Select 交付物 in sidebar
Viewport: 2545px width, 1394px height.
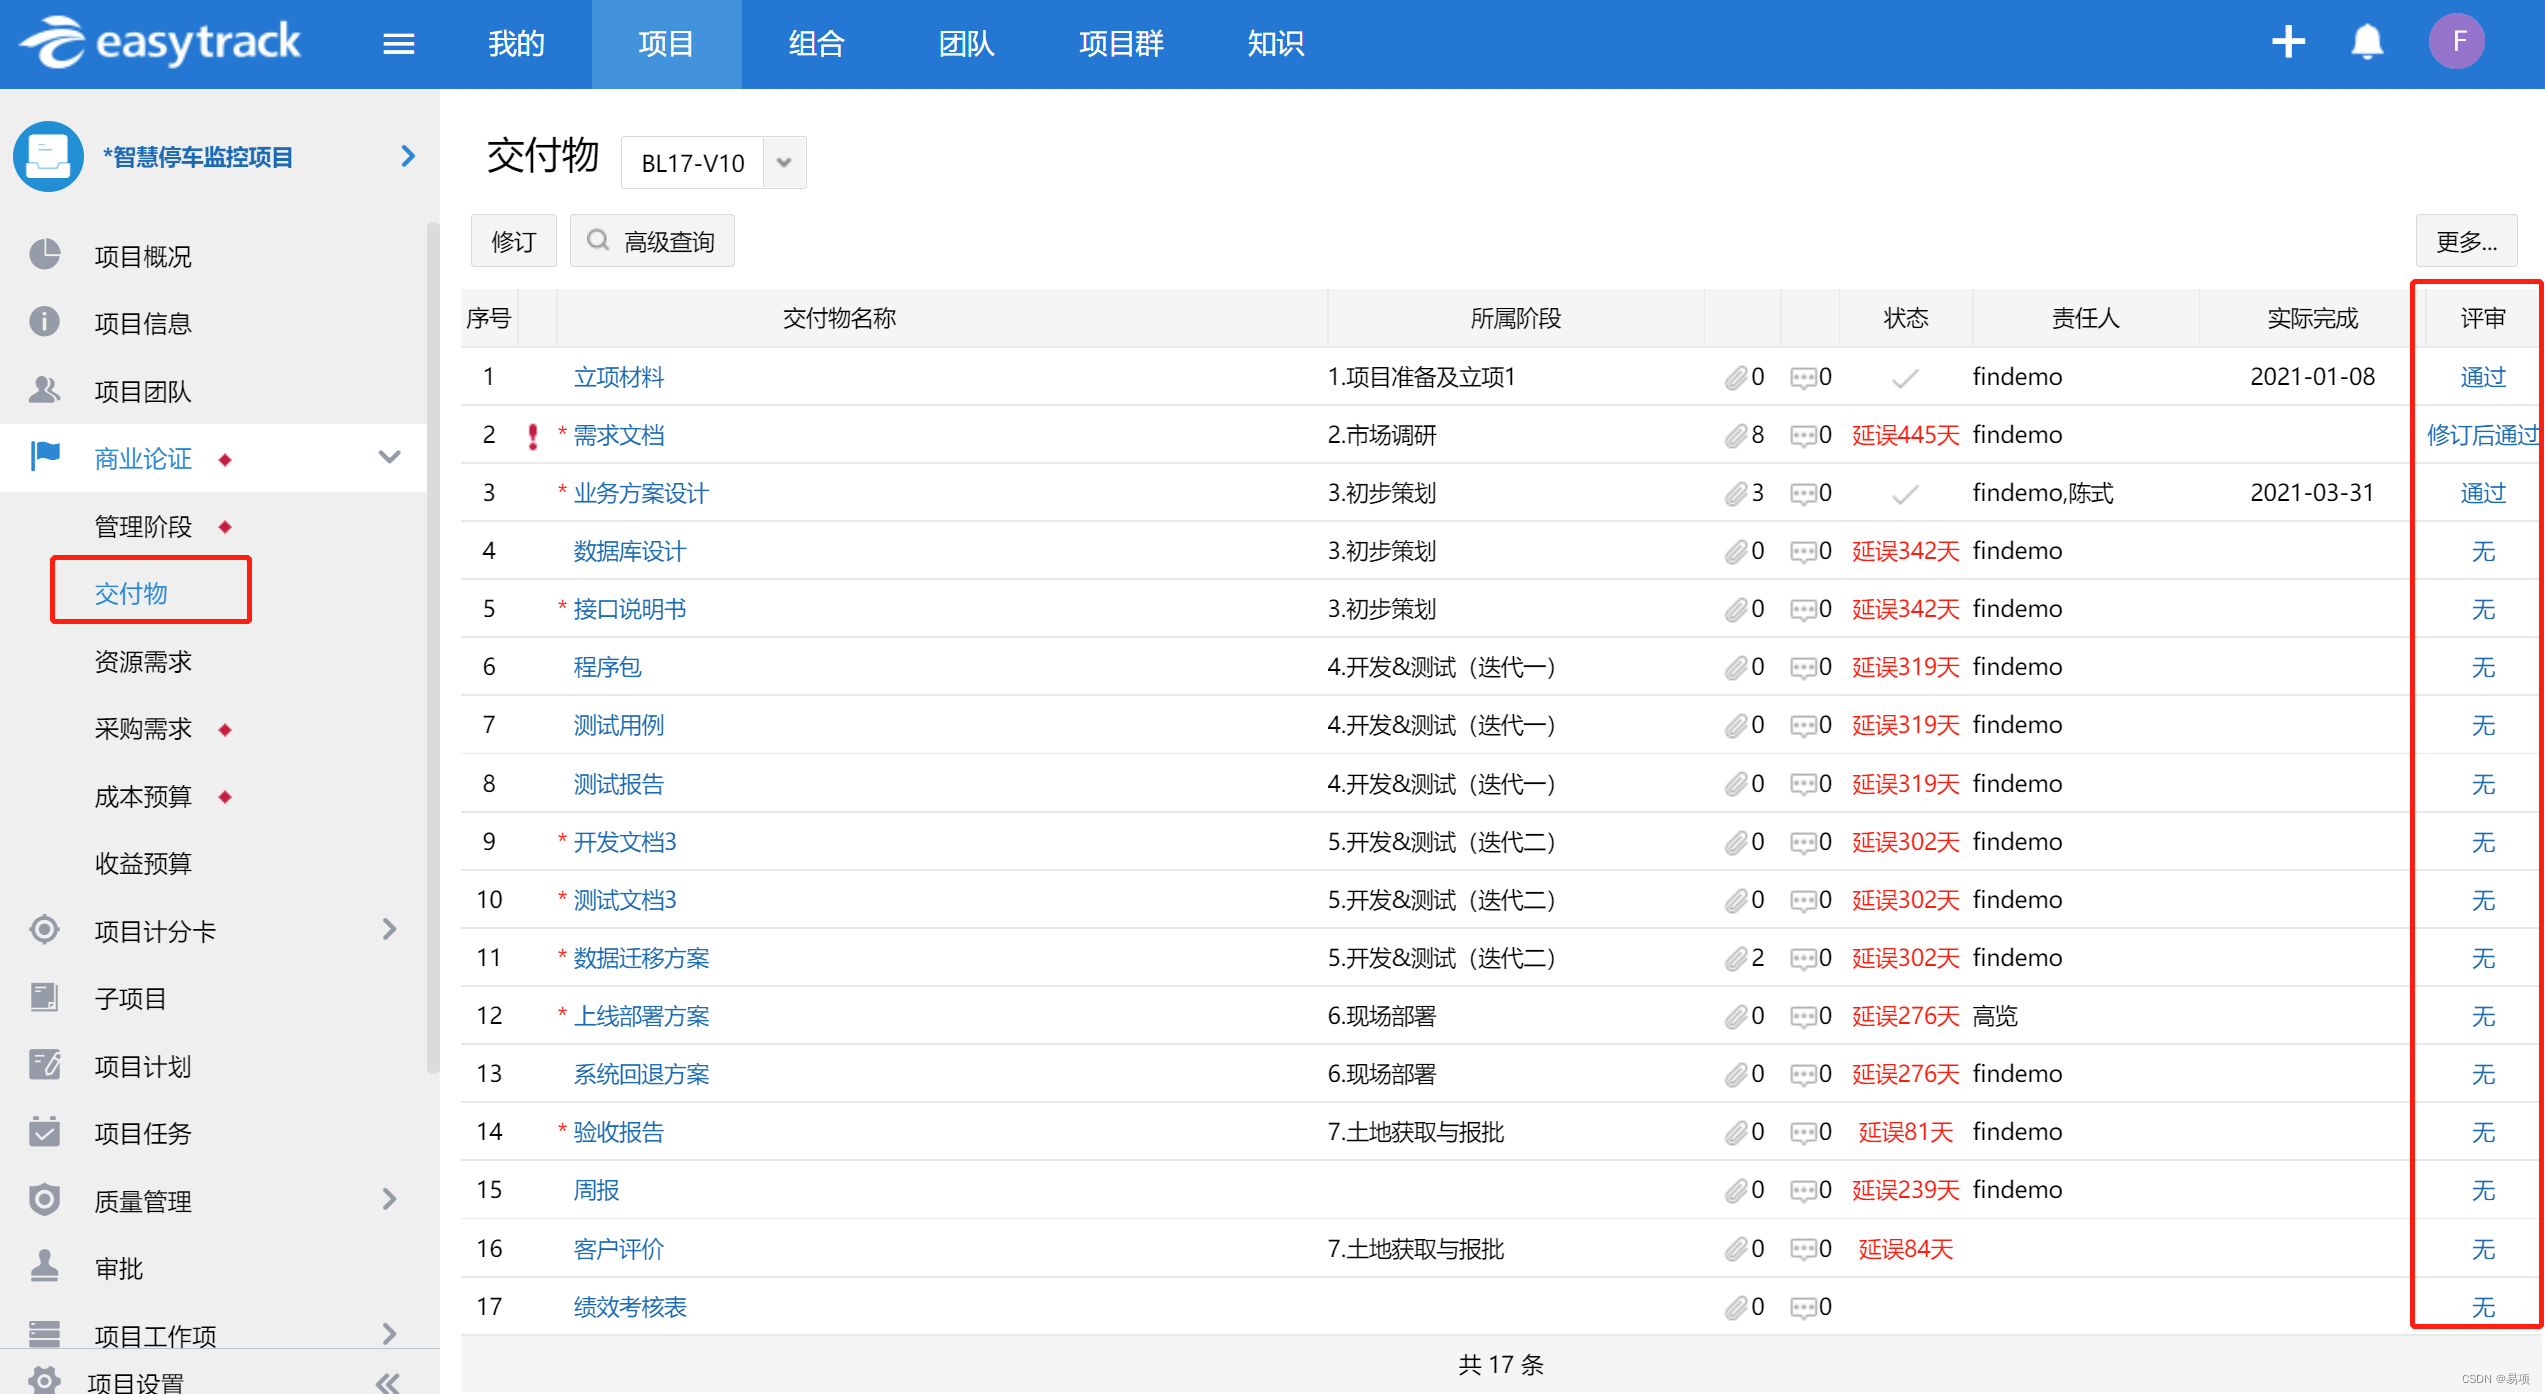coord(131,593)
